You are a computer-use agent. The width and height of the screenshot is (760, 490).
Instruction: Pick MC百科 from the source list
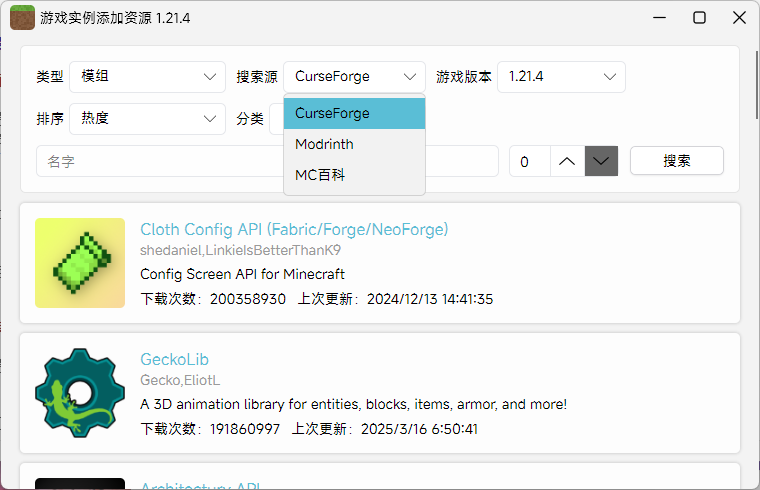coord(354,175)
